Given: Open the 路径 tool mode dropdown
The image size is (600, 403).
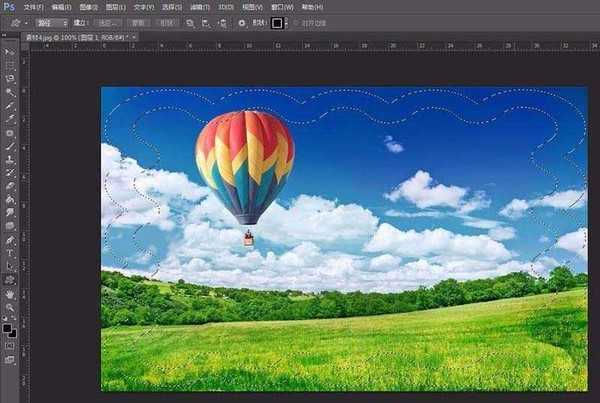Looking at the screenshot, I should click(50, 22).
